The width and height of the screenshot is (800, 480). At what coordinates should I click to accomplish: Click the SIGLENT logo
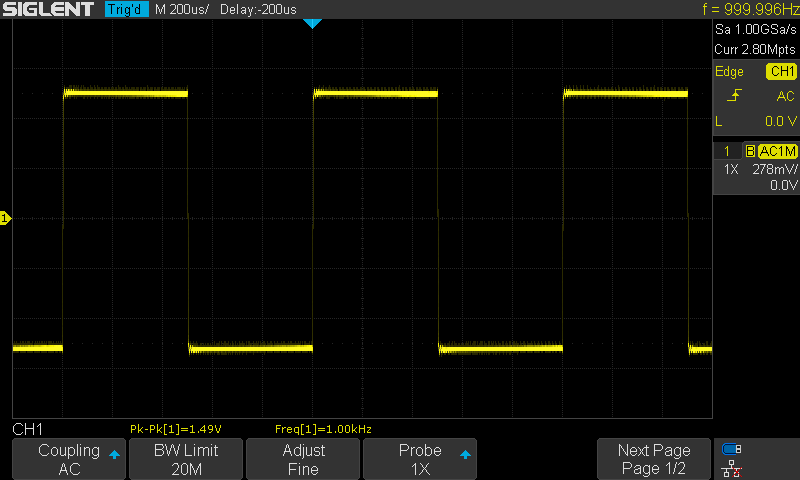48,9
